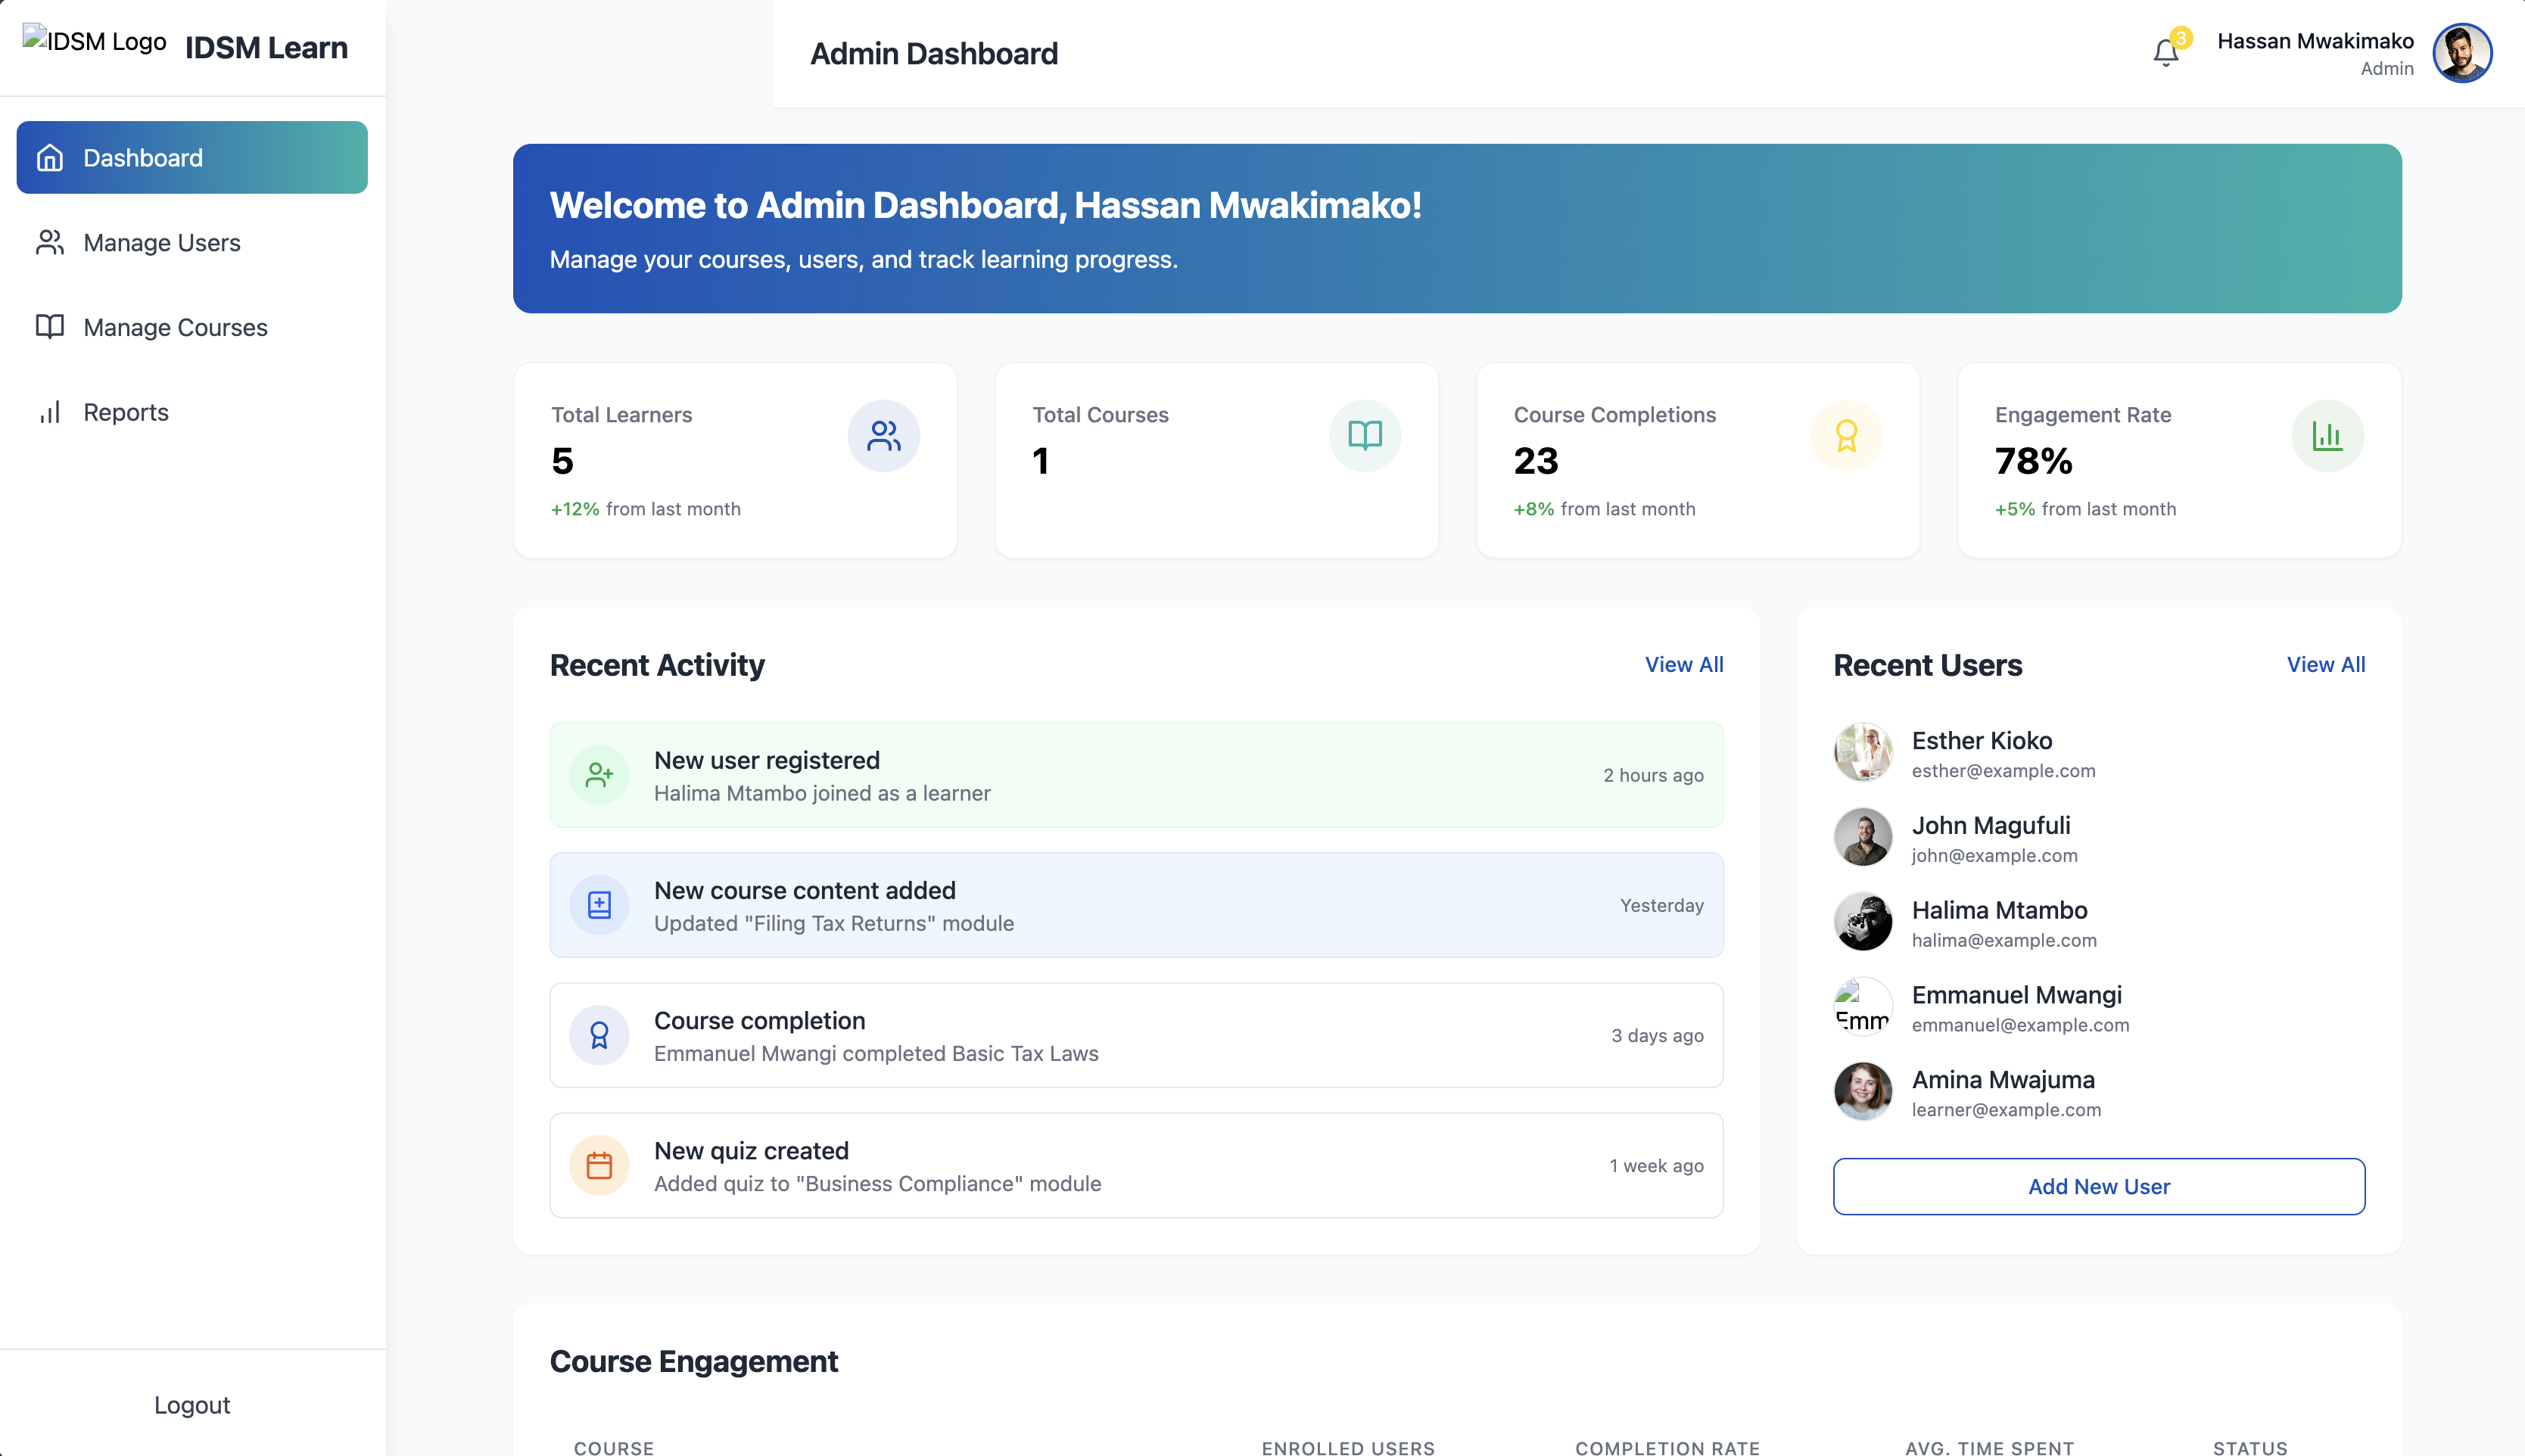Click the new user registered icon
This screenshot has width=2525, height=1456.
[x=599, y=775]
